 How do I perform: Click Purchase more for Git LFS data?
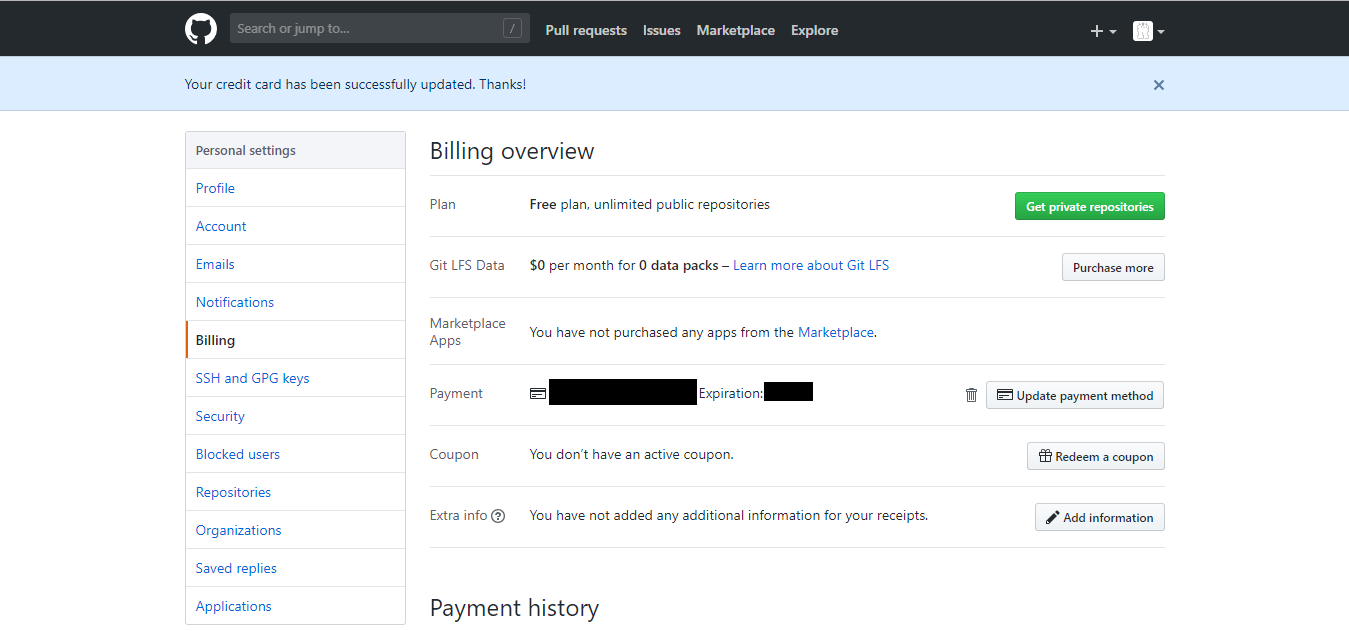(1112, 267)
